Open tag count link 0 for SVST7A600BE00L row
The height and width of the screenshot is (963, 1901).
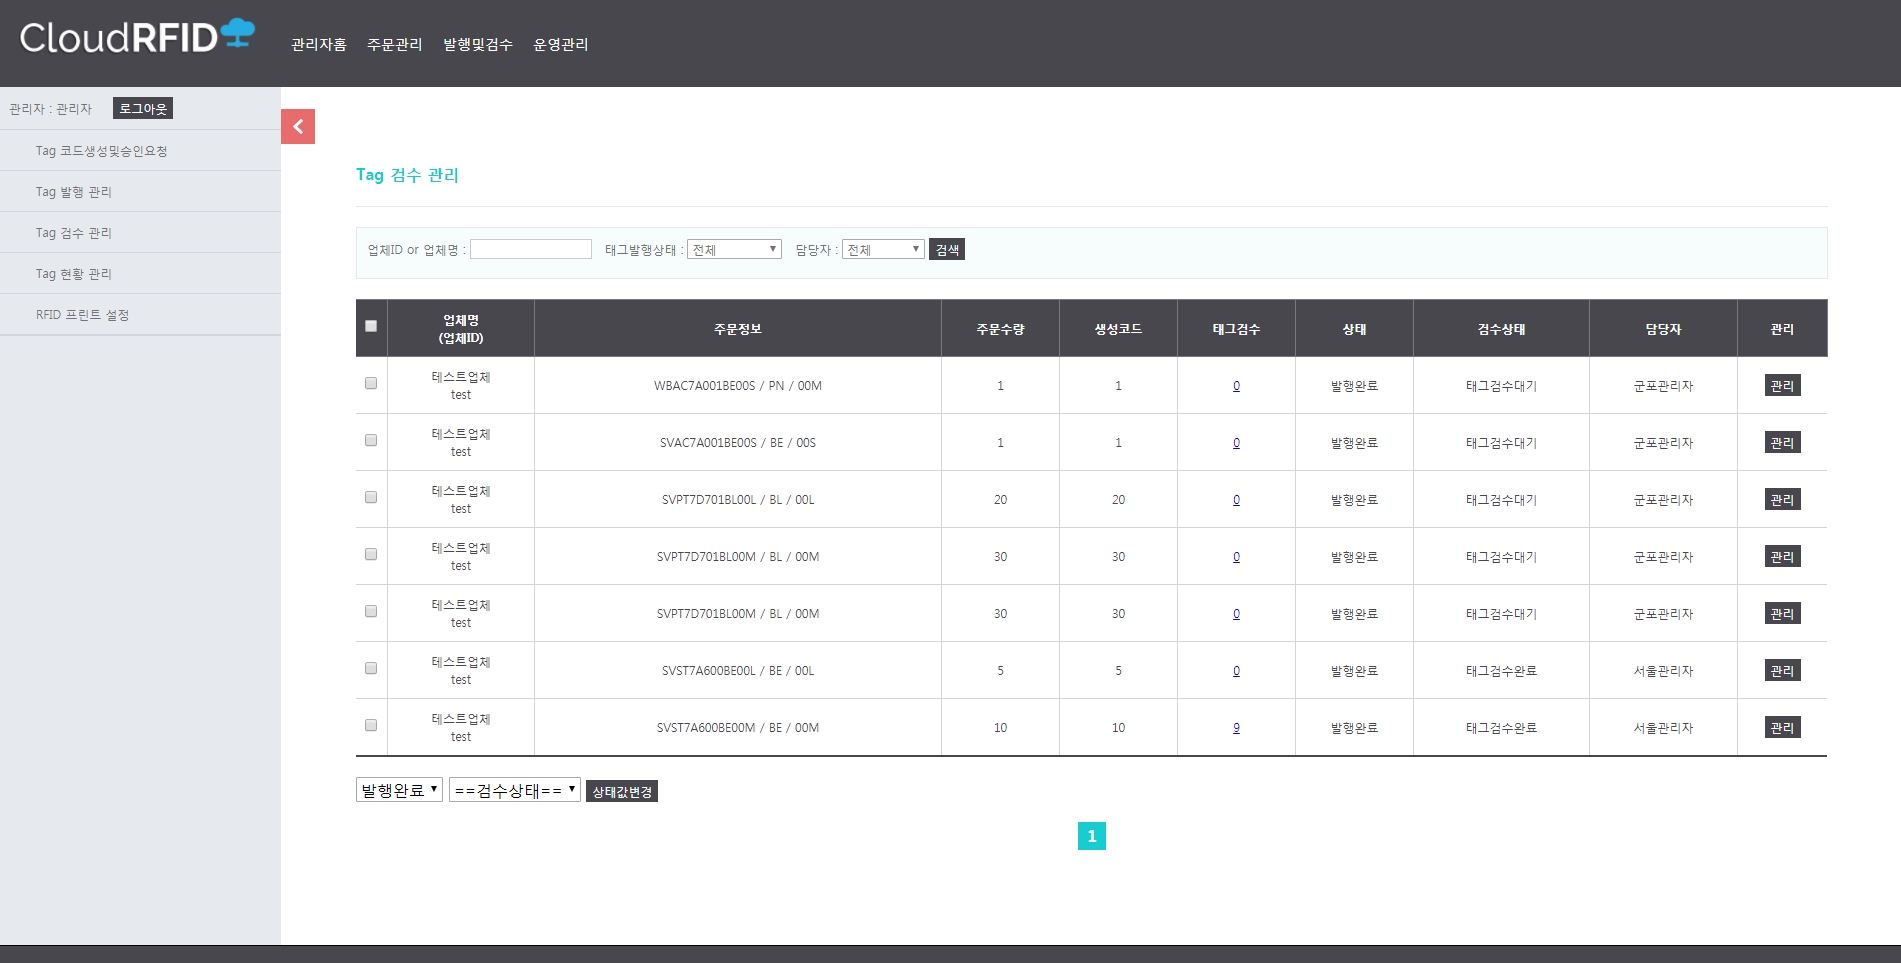pyautogui.click(x=1236, y=671)
